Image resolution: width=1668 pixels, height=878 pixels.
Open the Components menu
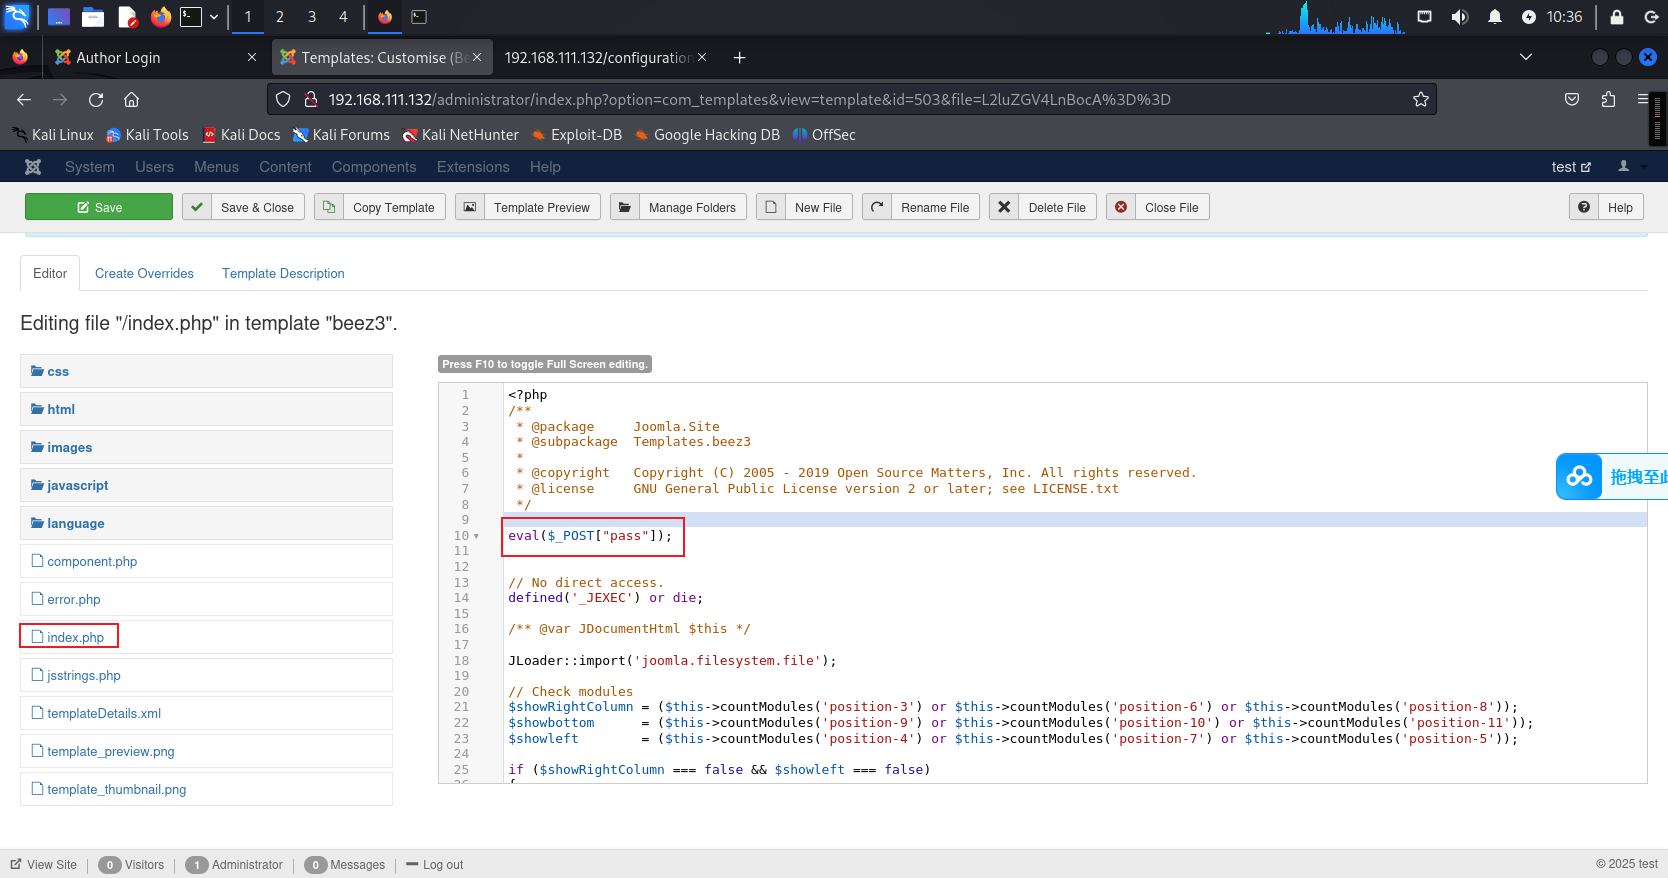pyautogui.click(x=374, y=167)
